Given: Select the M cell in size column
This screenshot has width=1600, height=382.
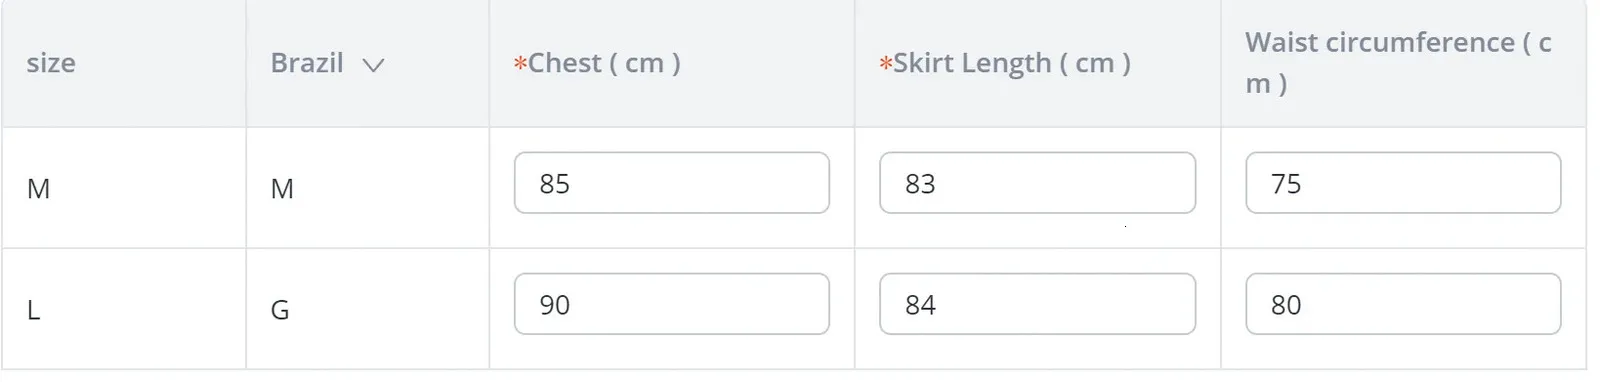Looking at the screenshot, I should (x=38, y=188).
